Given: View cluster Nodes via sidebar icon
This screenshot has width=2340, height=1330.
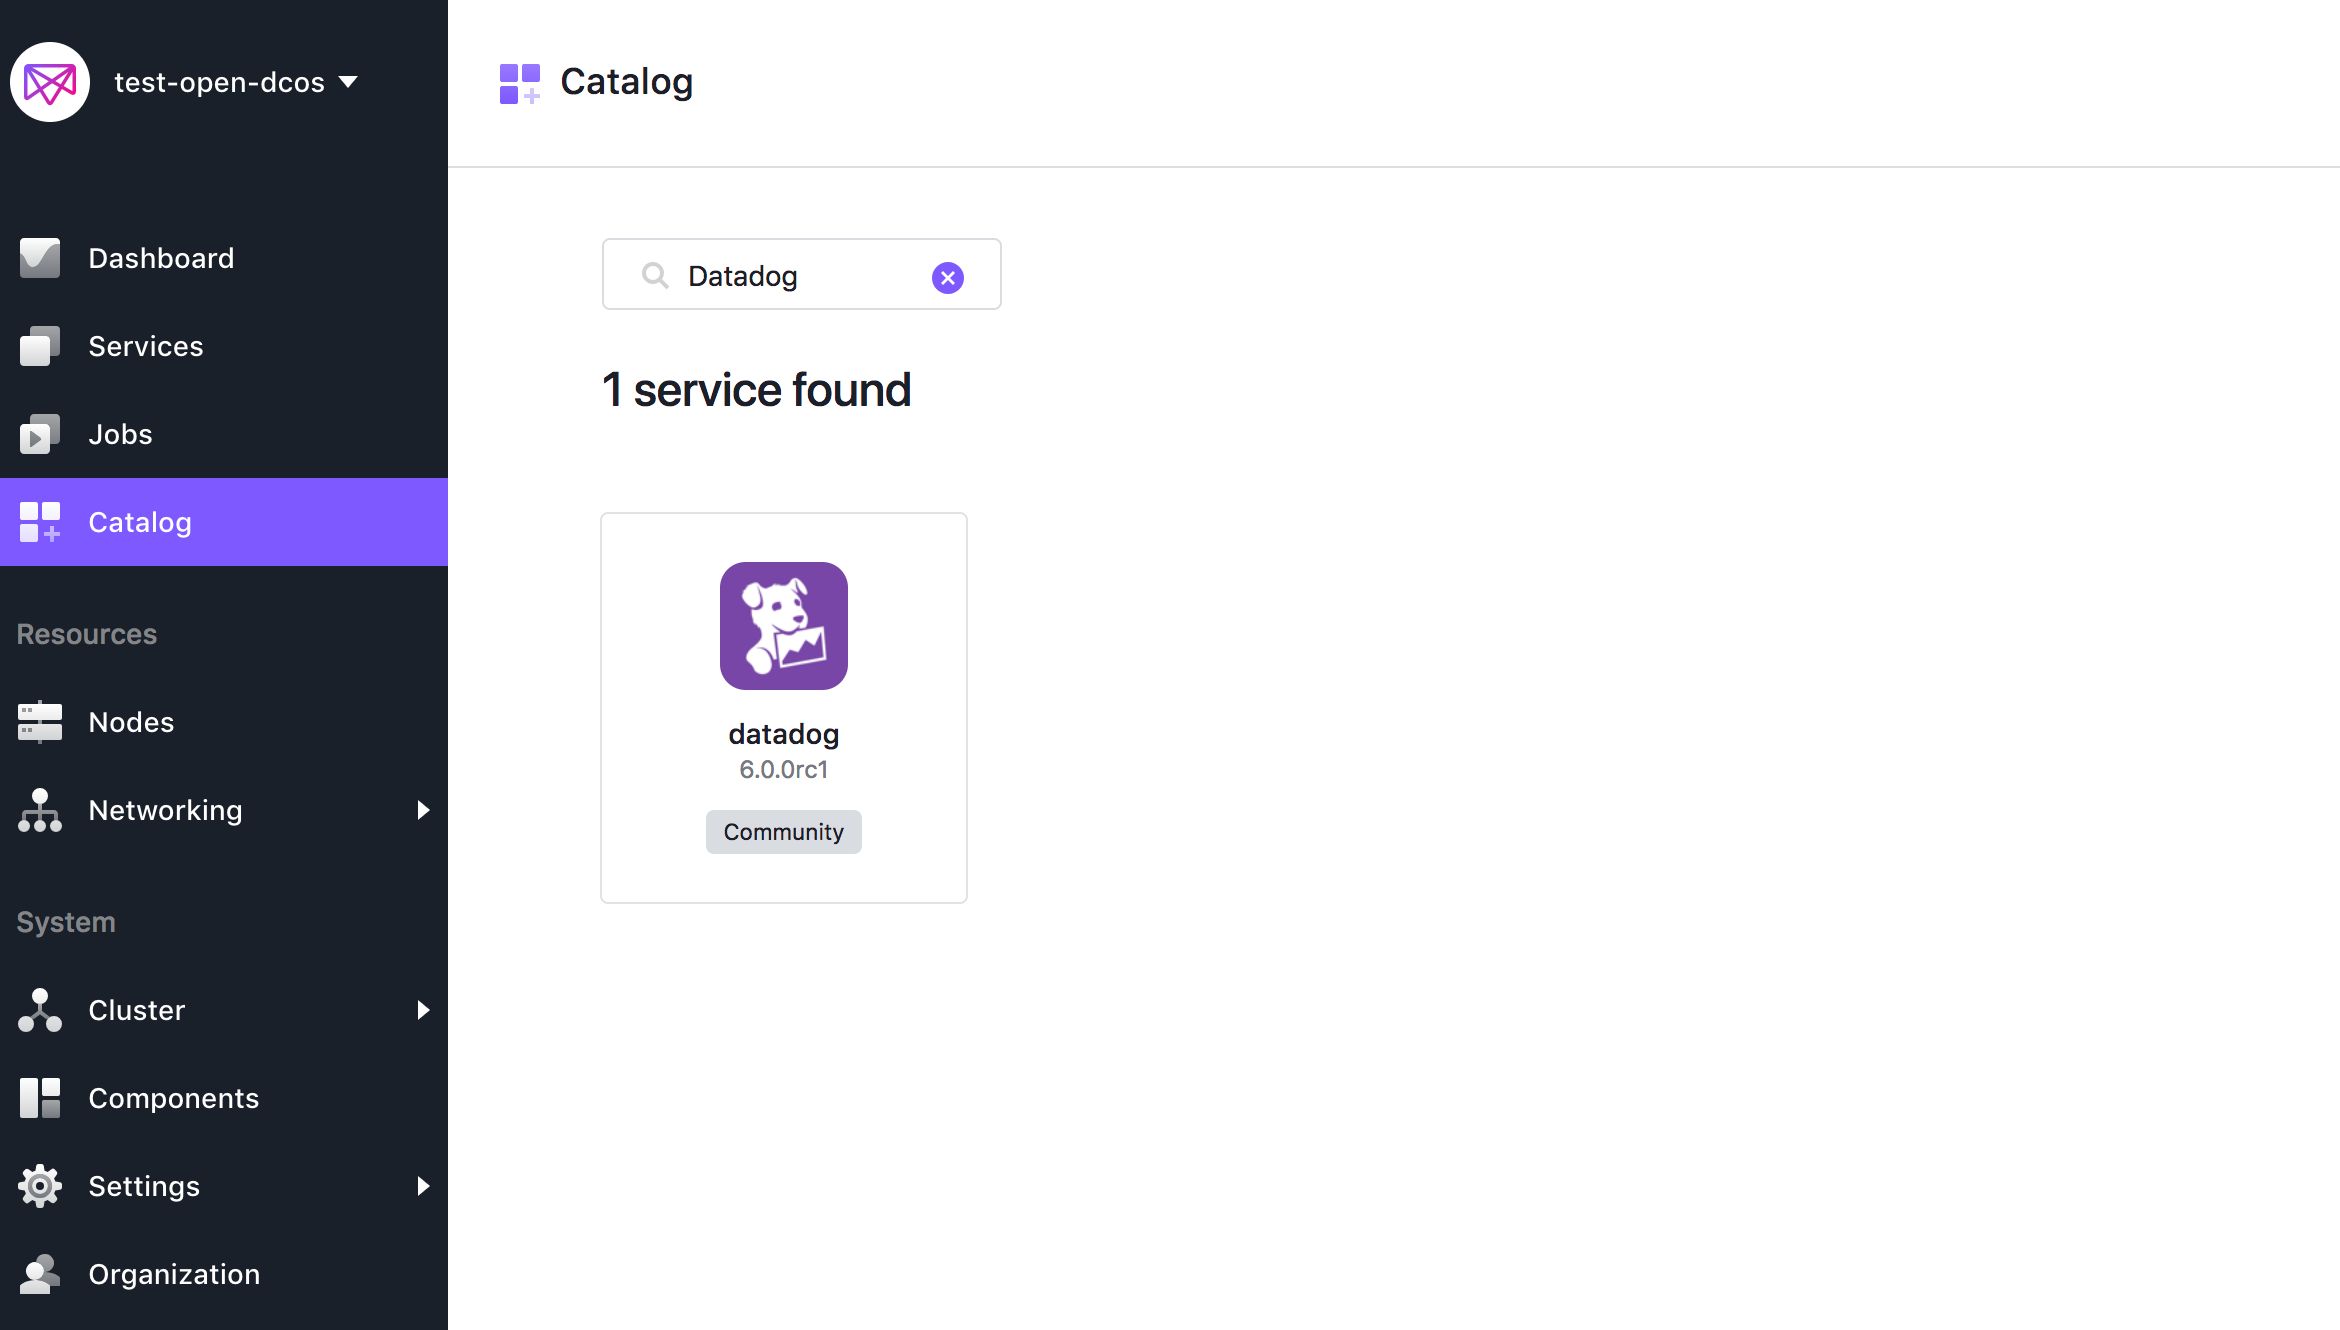Looking at the screenshot, I should click(40, 721).
